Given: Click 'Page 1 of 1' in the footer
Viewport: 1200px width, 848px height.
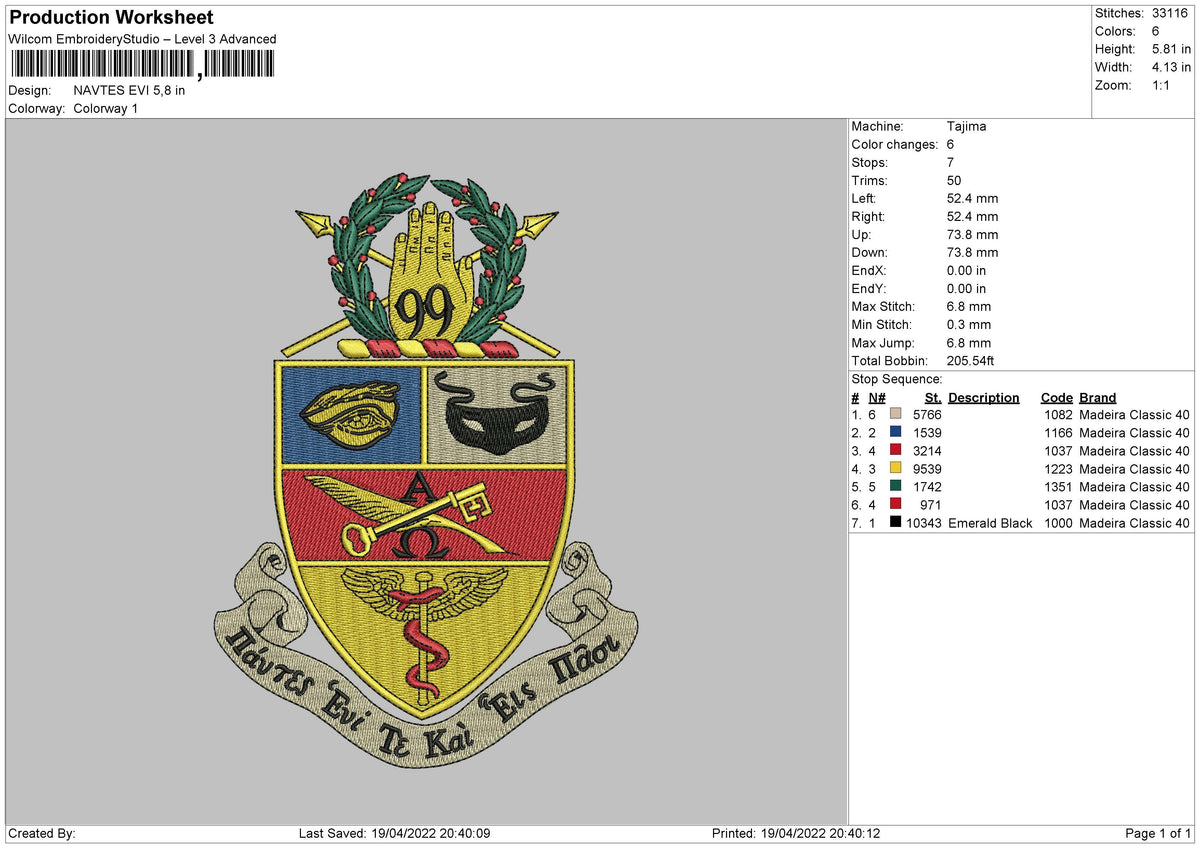Looking at the screenshot, I should pyautogui.click(x=1158, y=833).
